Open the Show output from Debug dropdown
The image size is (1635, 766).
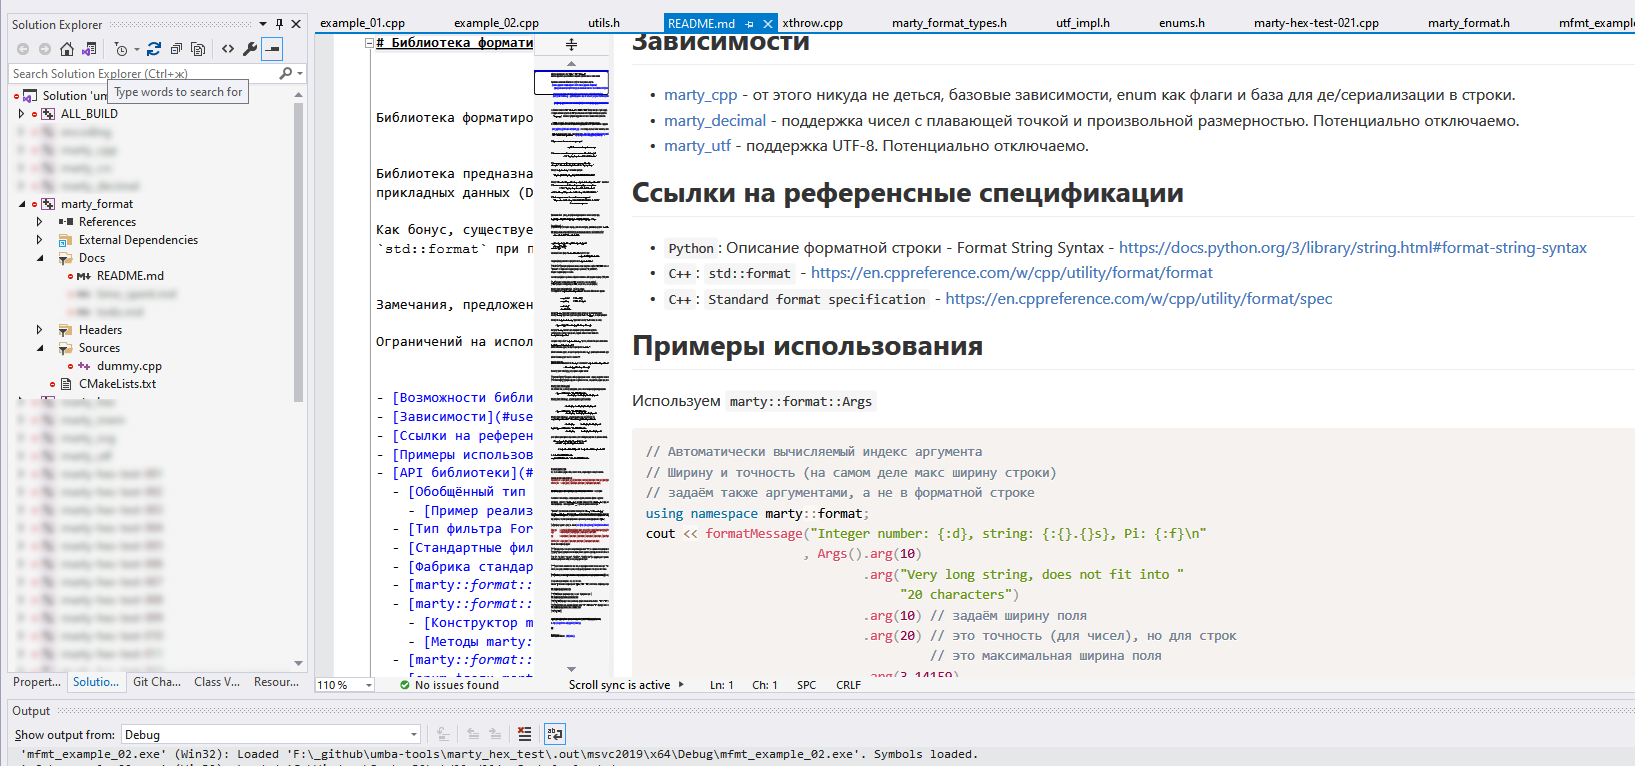[x=413, y=734]
